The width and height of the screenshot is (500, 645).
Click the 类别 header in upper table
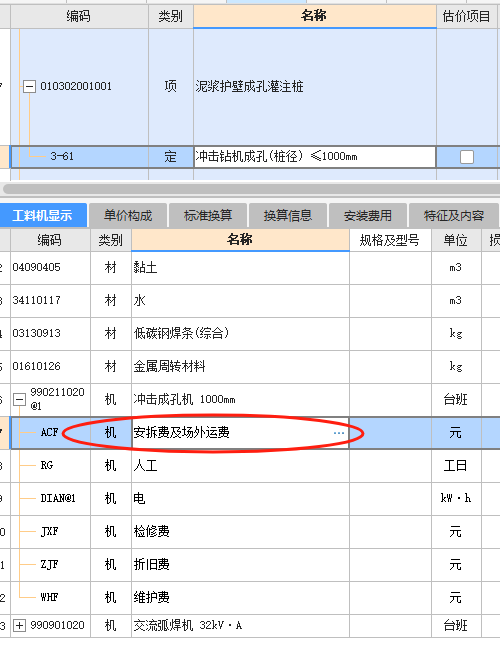[x=171, y=16]
